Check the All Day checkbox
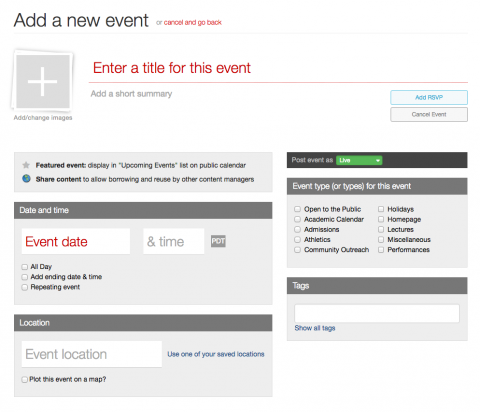This screenshot has width=480, height=412. tap(24, 267)
